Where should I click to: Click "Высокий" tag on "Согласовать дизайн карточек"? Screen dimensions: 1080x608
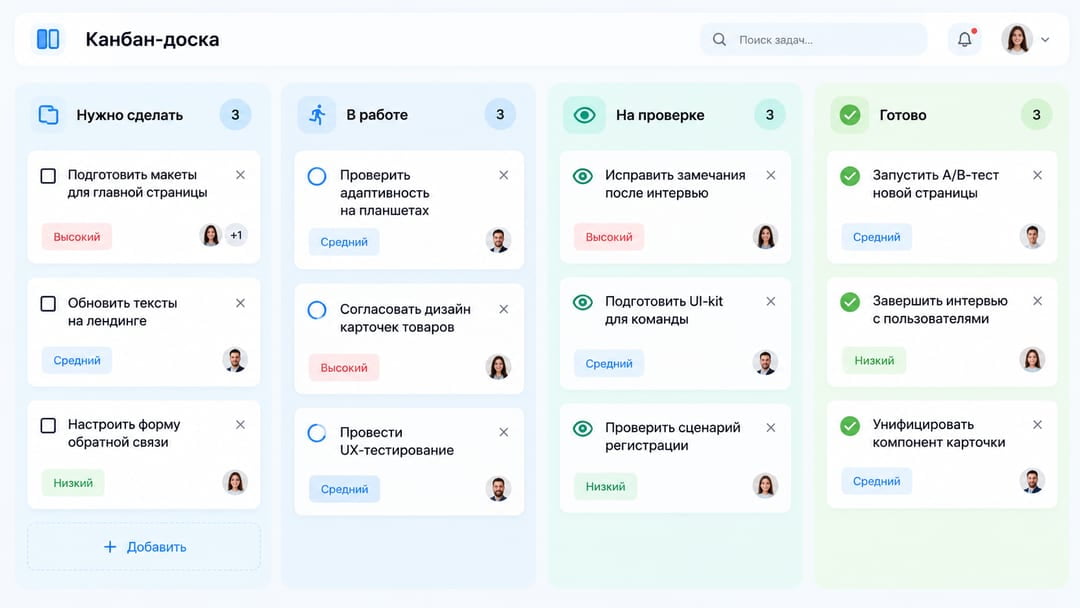click(344, 368)
